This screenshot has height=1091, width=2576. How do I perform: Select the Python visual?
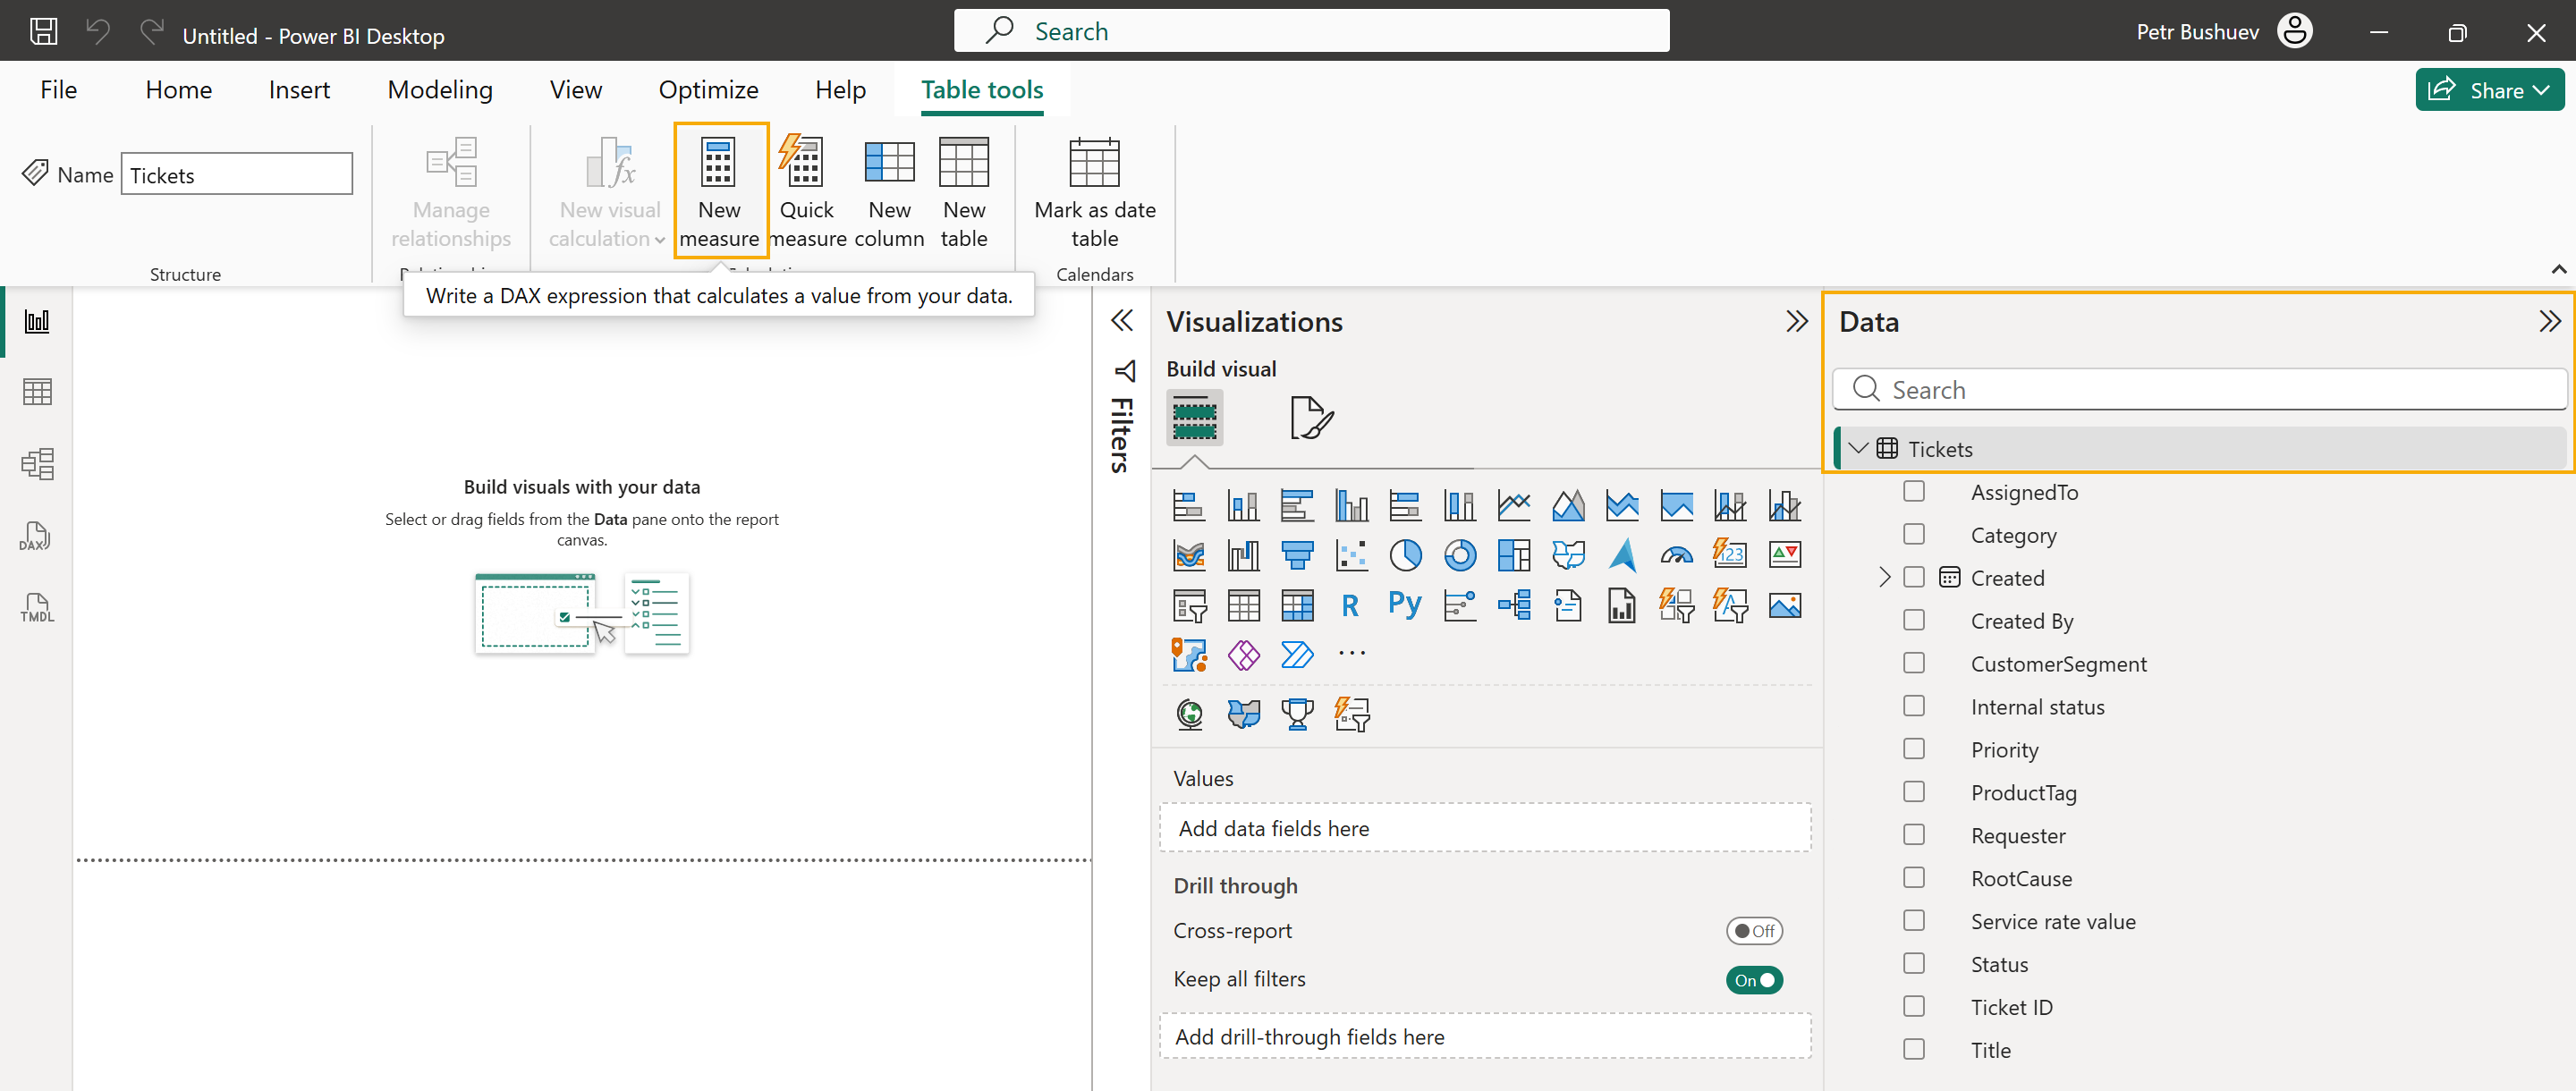[1405, 605]
